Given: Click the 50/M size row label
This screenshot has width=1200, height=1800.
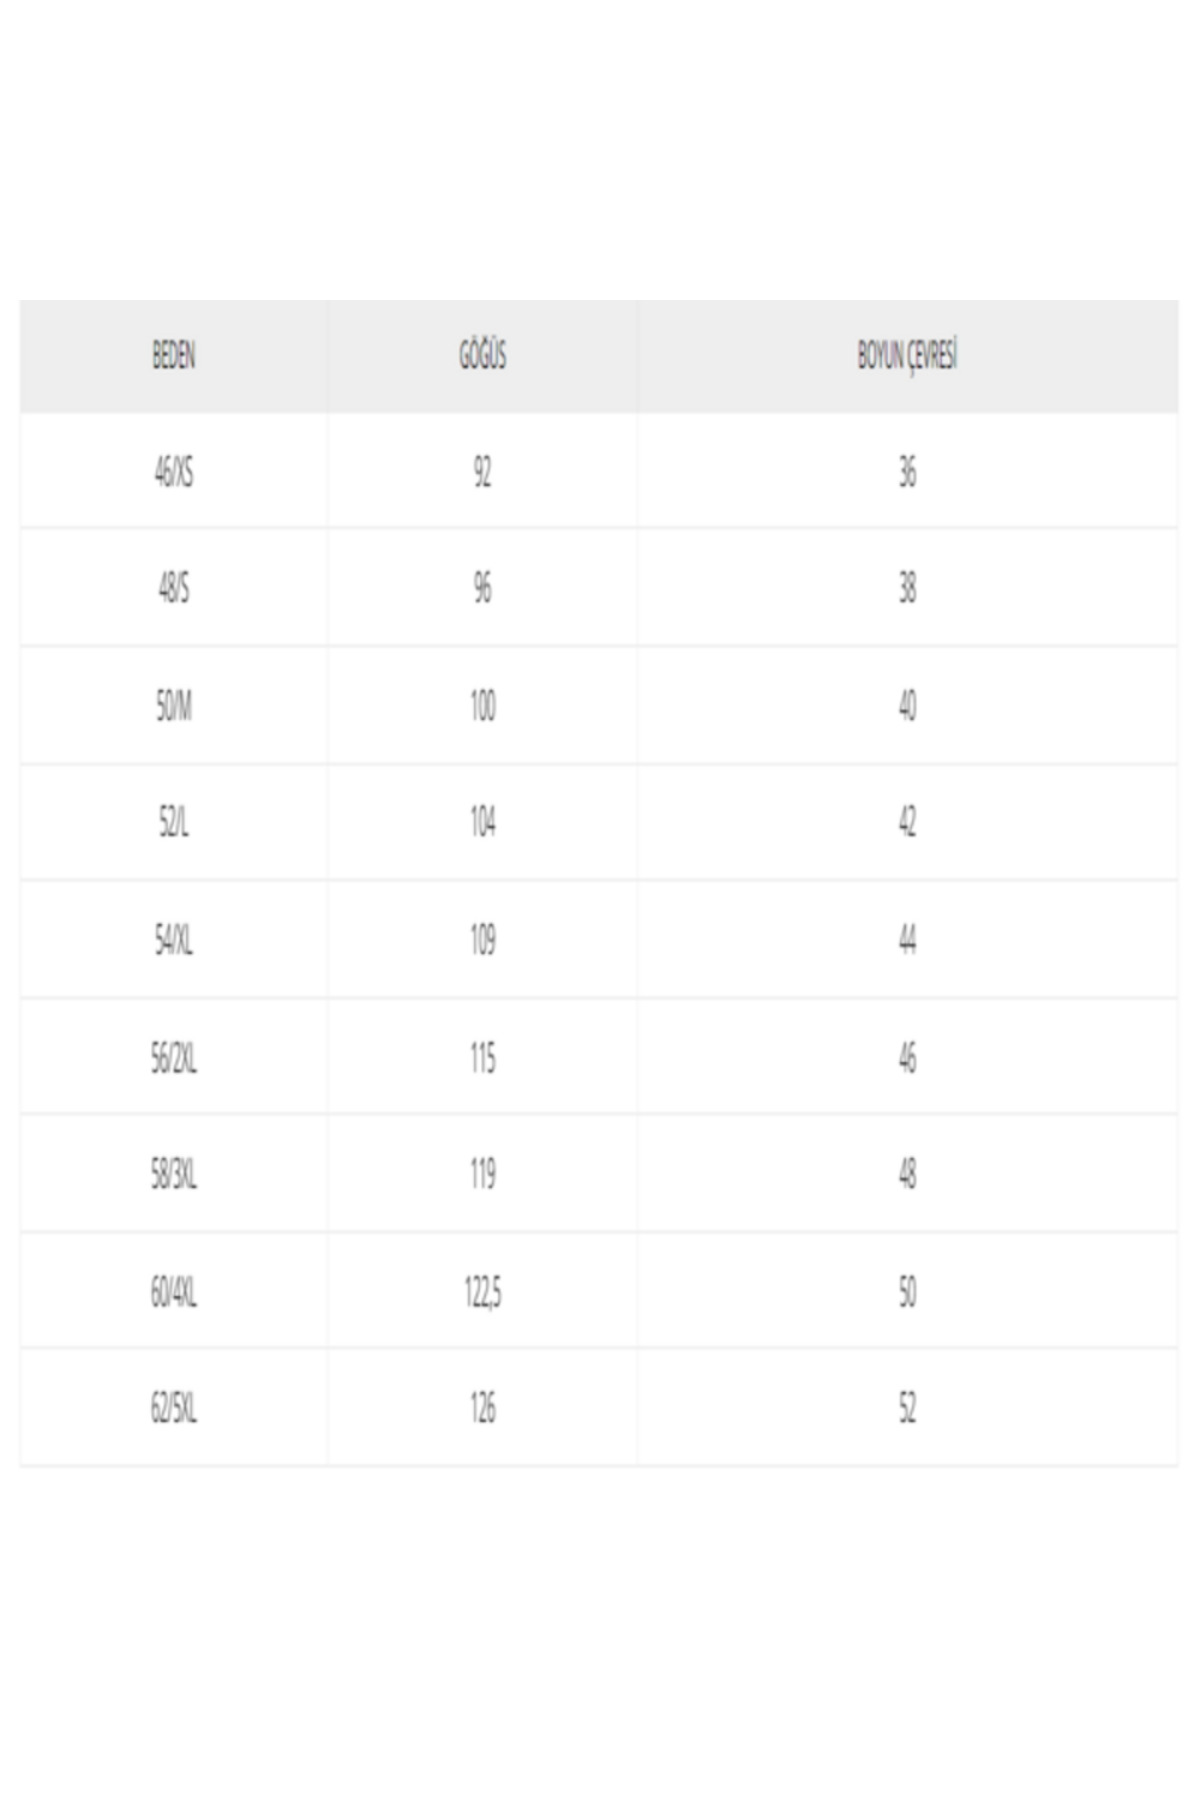Looking at the screenshot, I should [174, 706].
